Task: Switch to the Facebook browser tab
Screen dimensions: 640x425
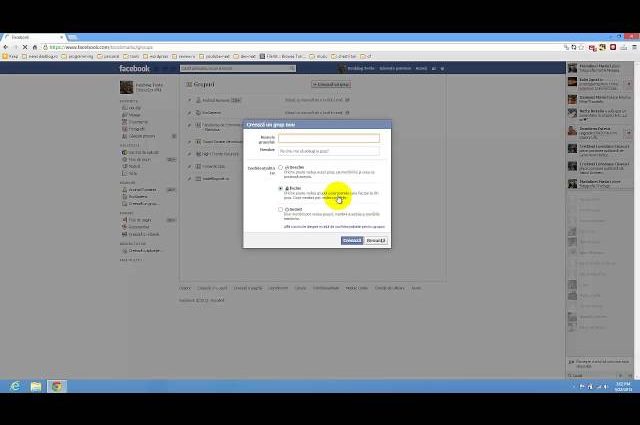Action: [x=35, y=37]
